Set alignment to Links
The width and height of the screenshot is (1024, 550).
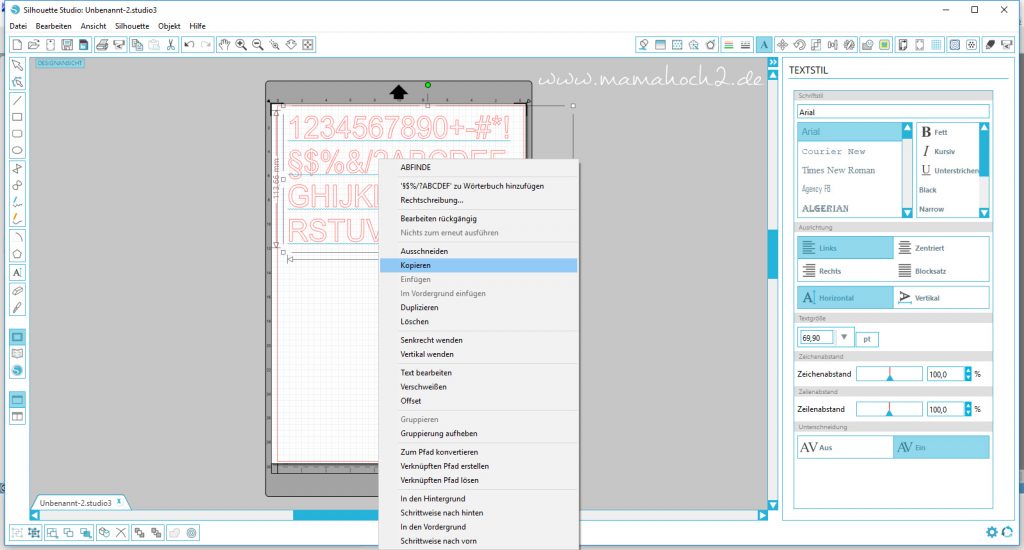pos(845,248)
